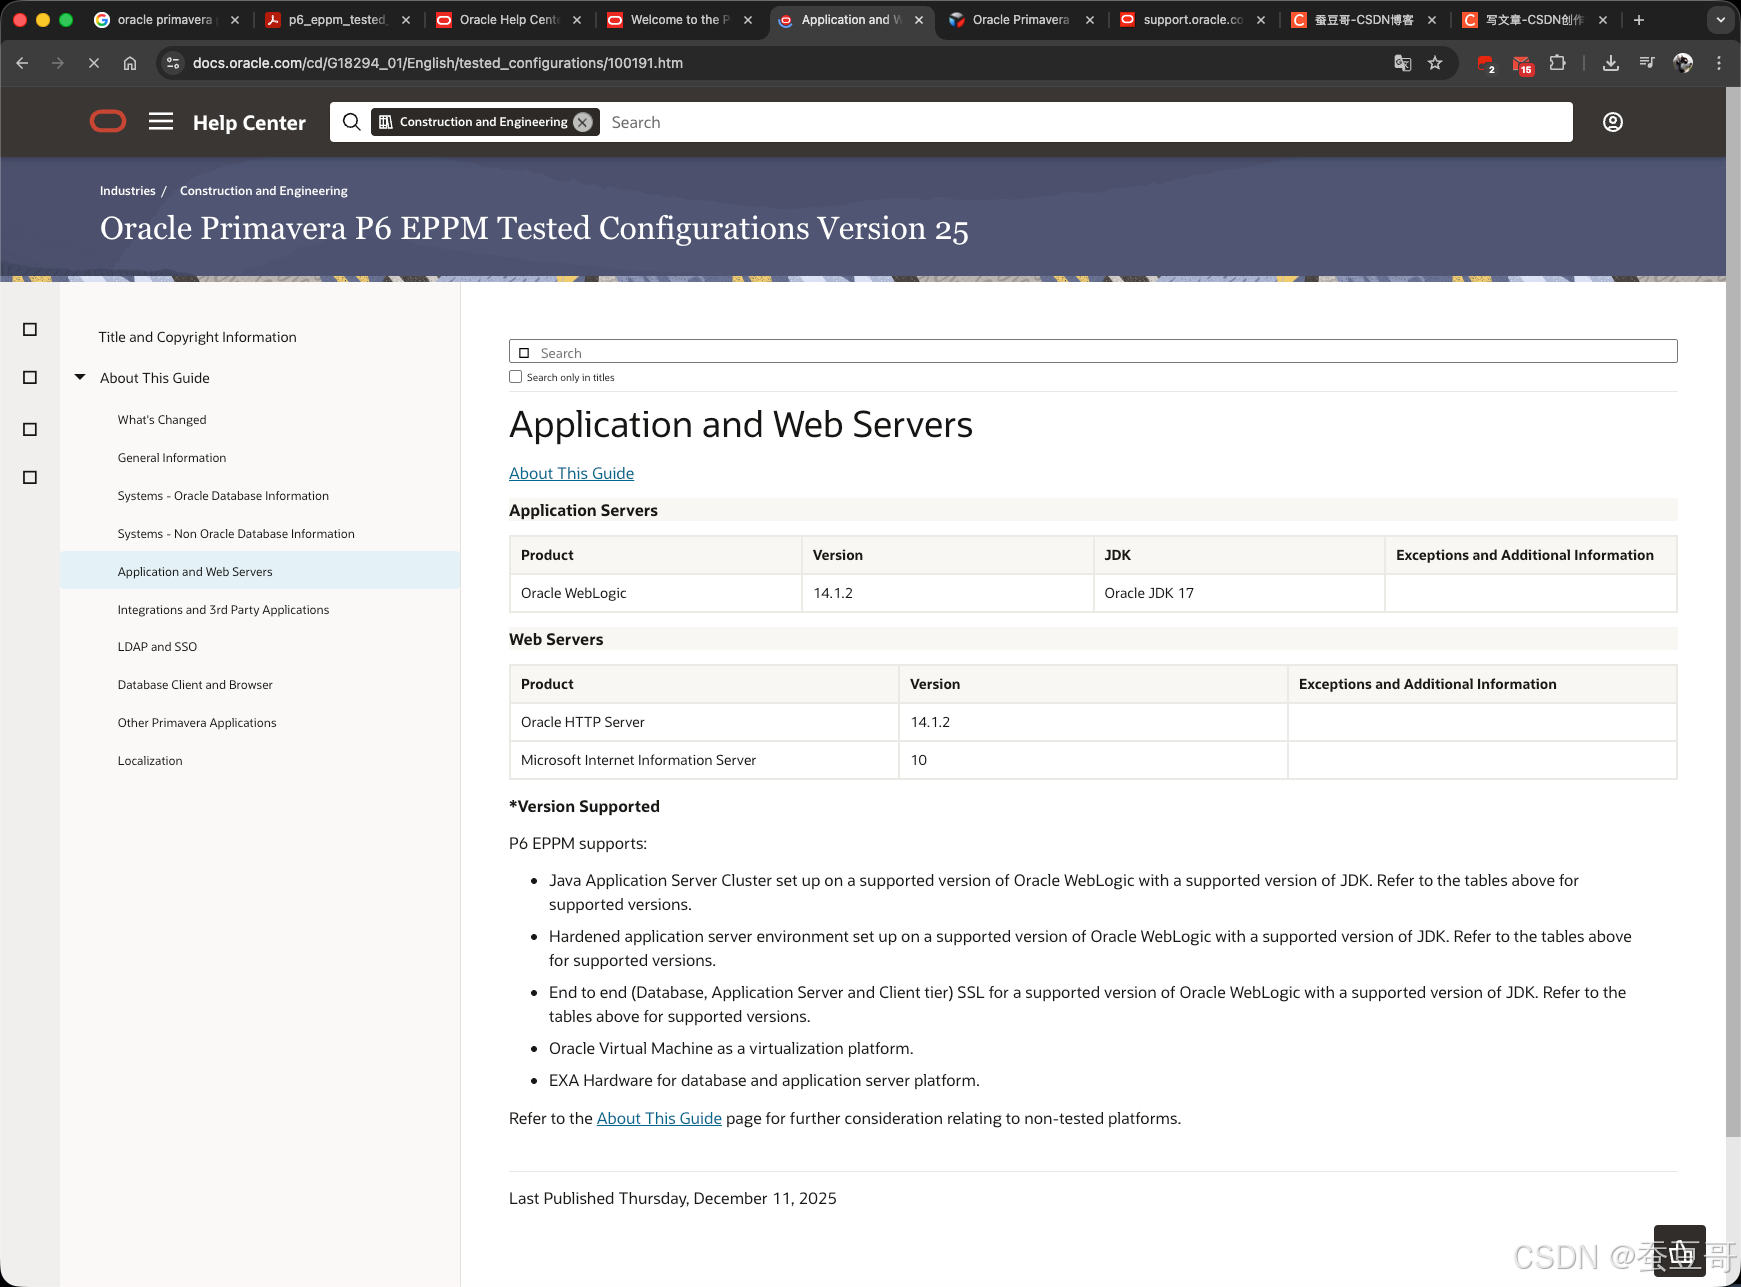Click the Oracle JDK 17 cell

click(x=1238, y=594)
